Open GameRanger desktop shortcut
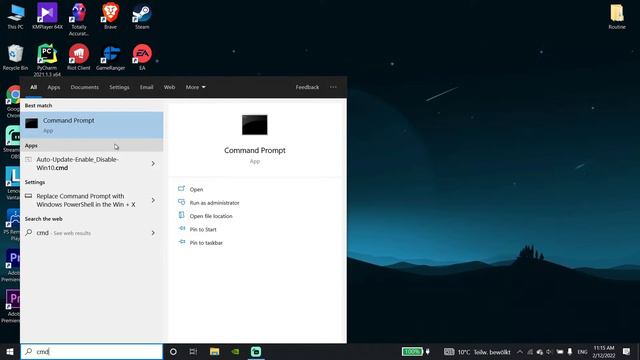The image size is (640, 360). 110,58
